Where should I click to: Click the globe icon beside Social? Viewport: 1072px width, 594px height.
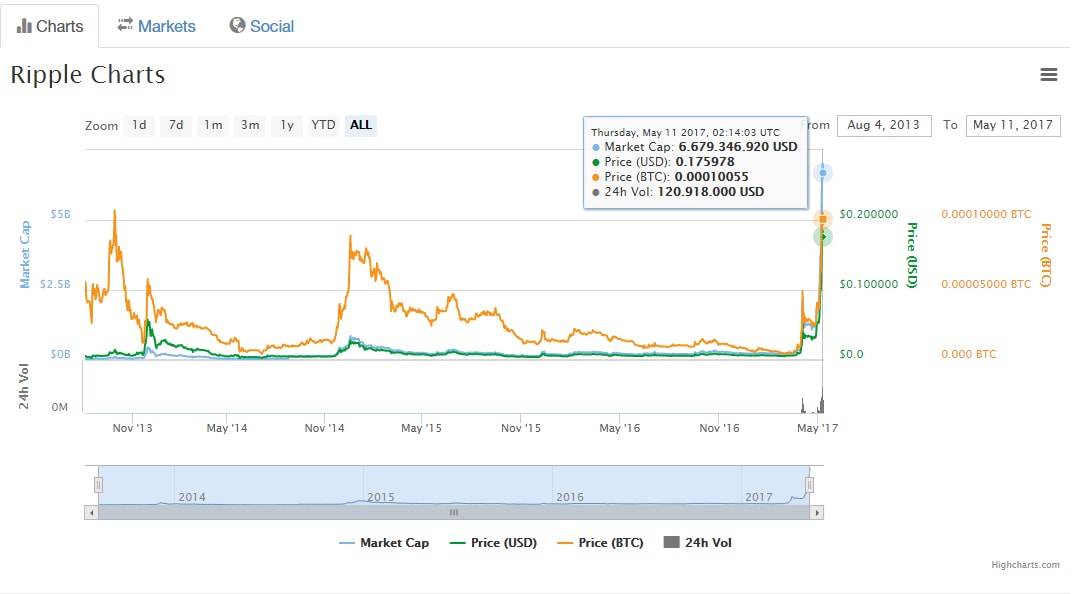coord(237,25)
